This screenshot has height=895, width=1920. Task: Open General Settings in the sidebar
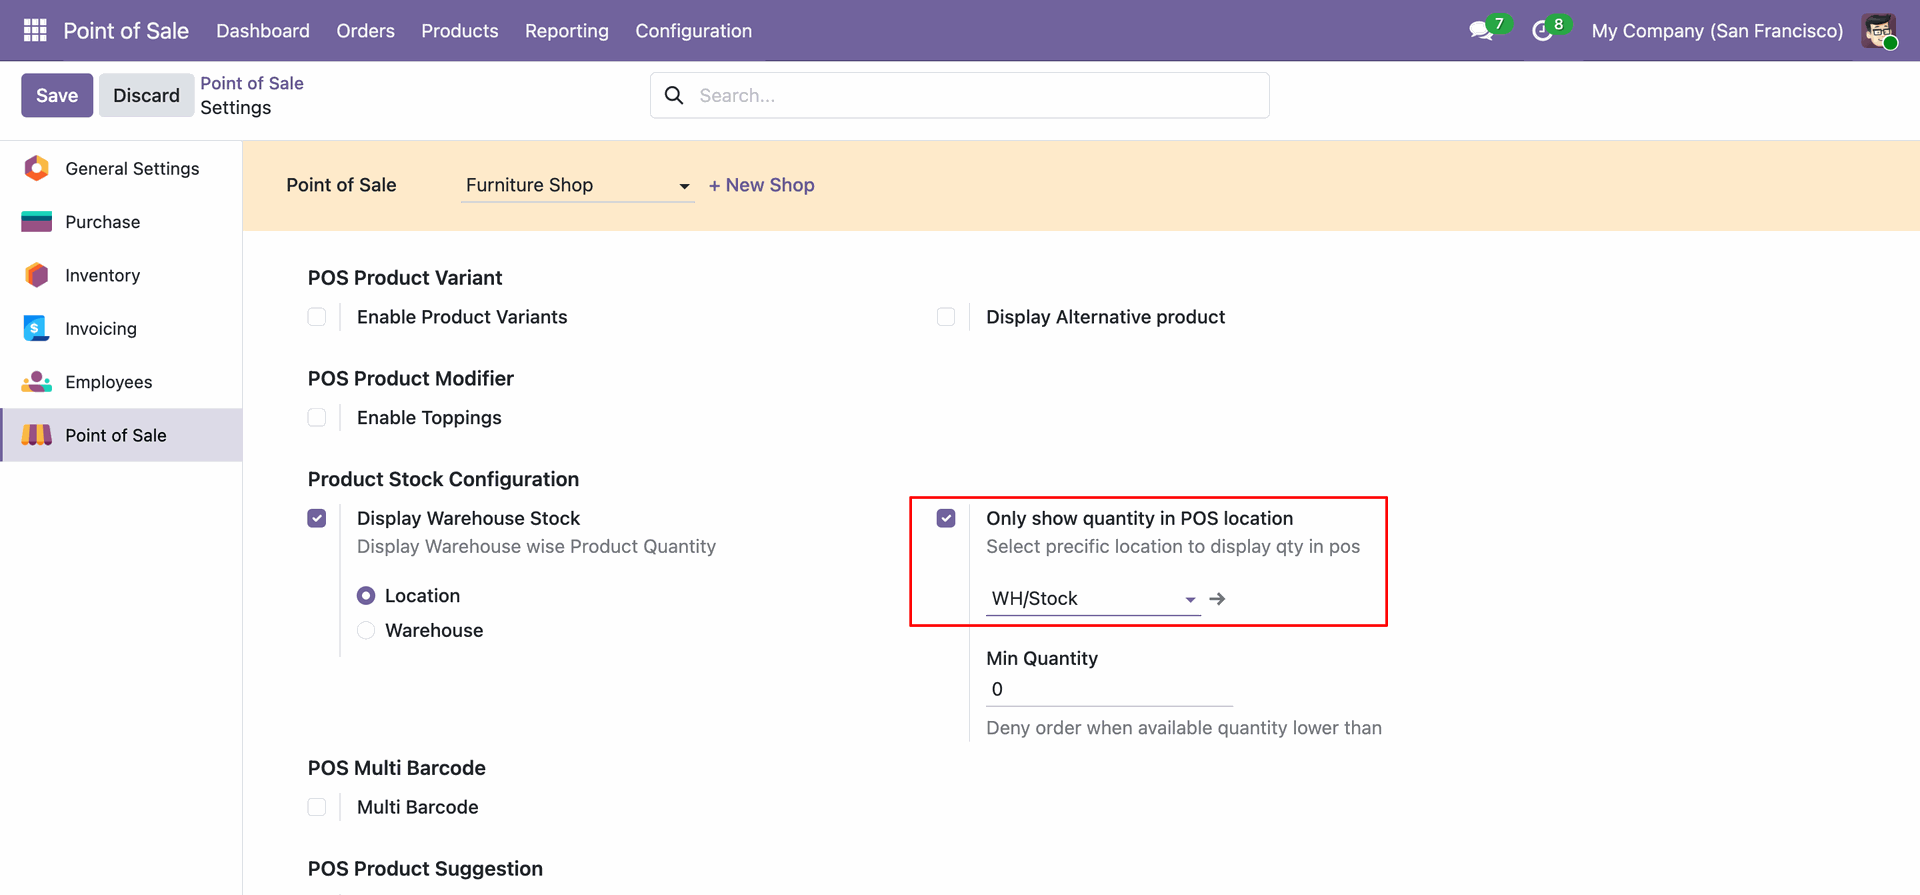(x=121, y=168)
